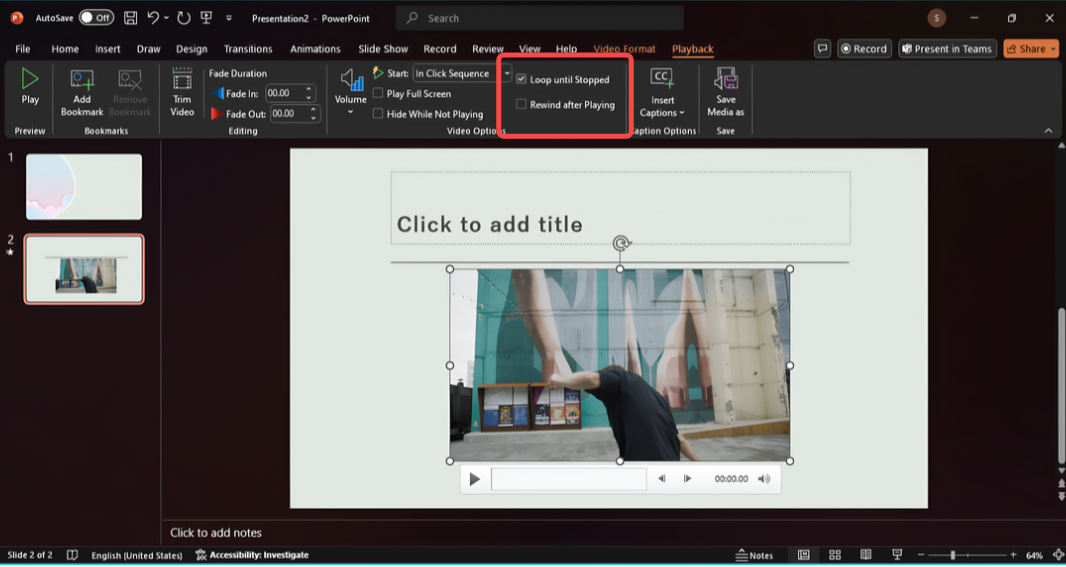Add a bookmark to the video

click(82, 93)
